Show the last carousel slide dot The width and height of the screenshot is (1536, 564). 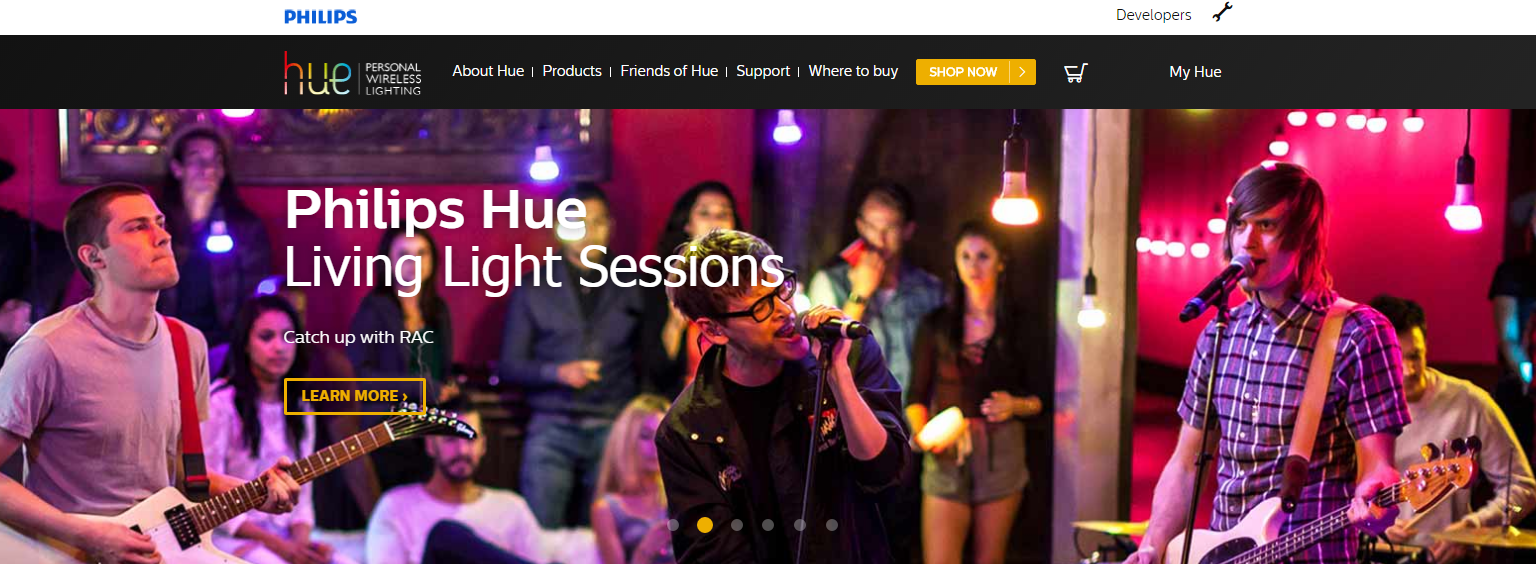pyautogui.click(x=832, y=525)
